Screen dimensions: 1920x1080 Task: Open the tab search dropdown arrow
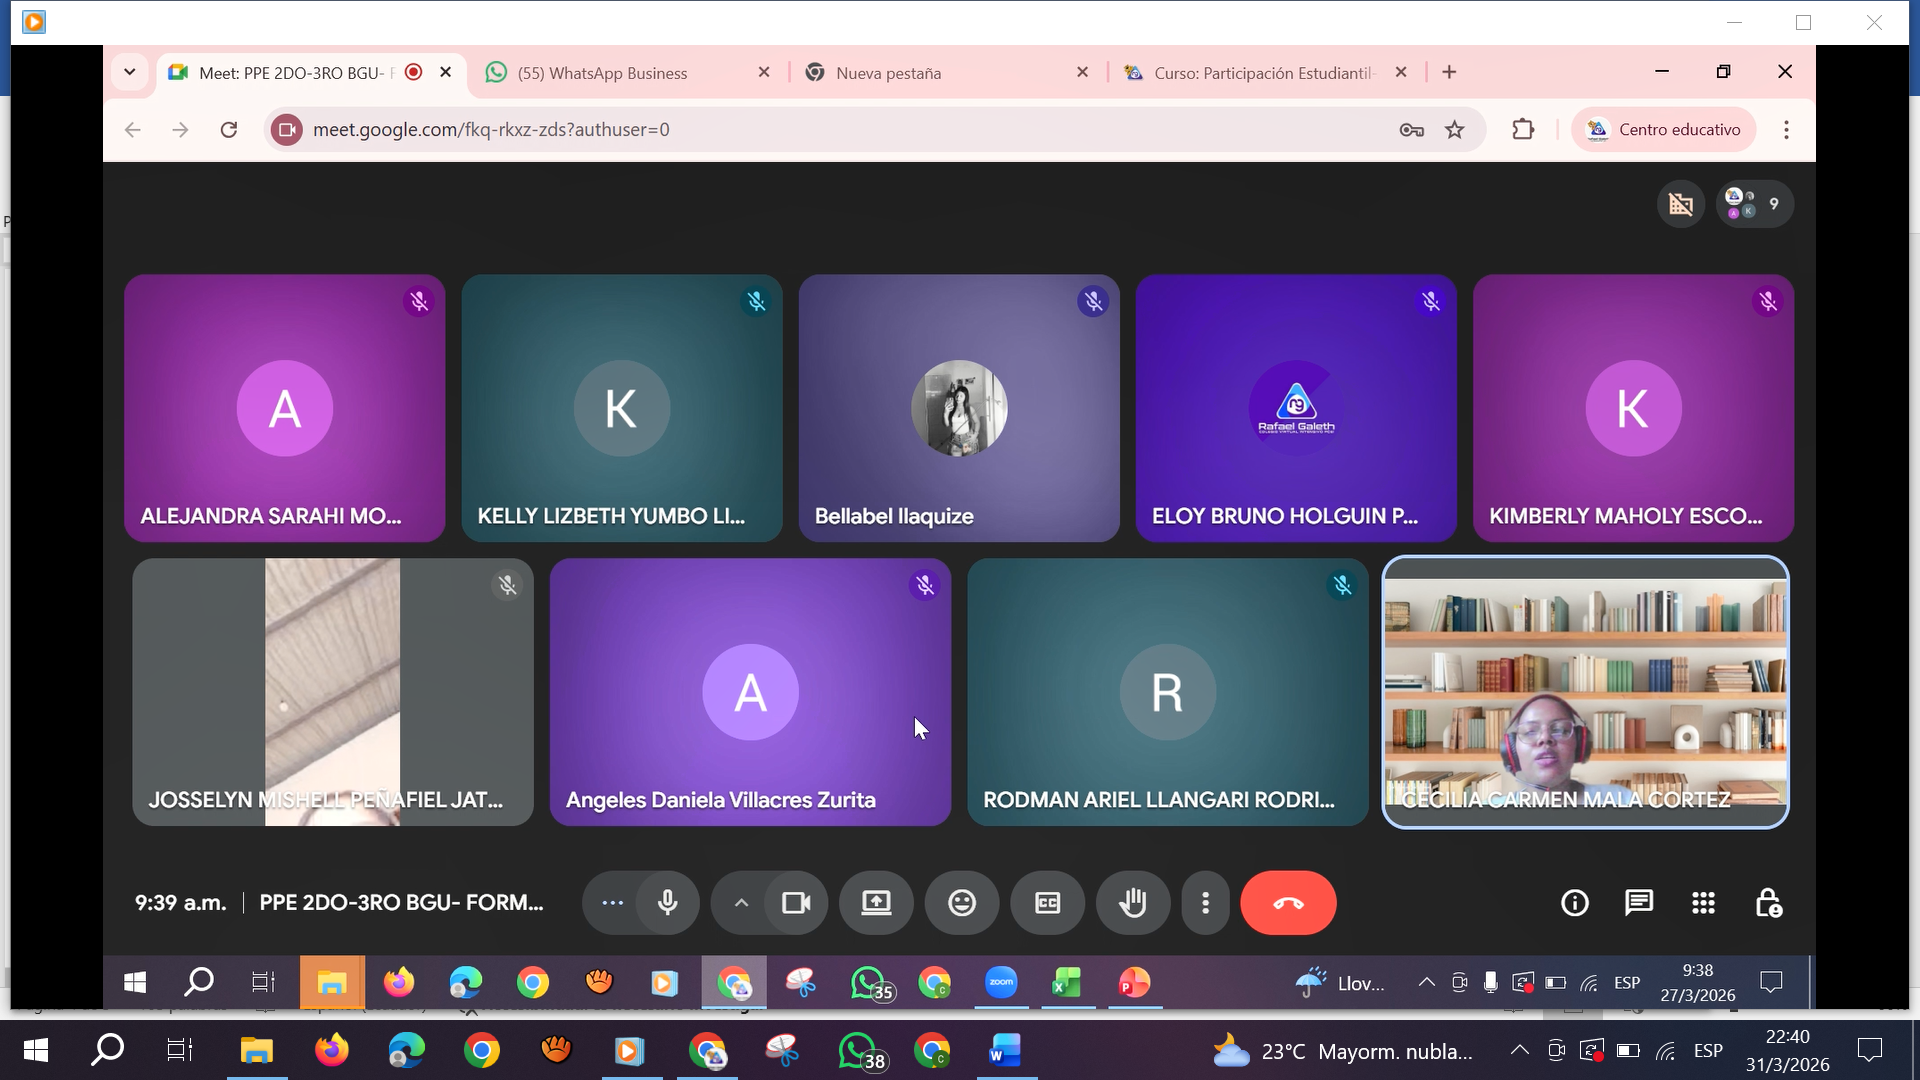coord(130,72)
